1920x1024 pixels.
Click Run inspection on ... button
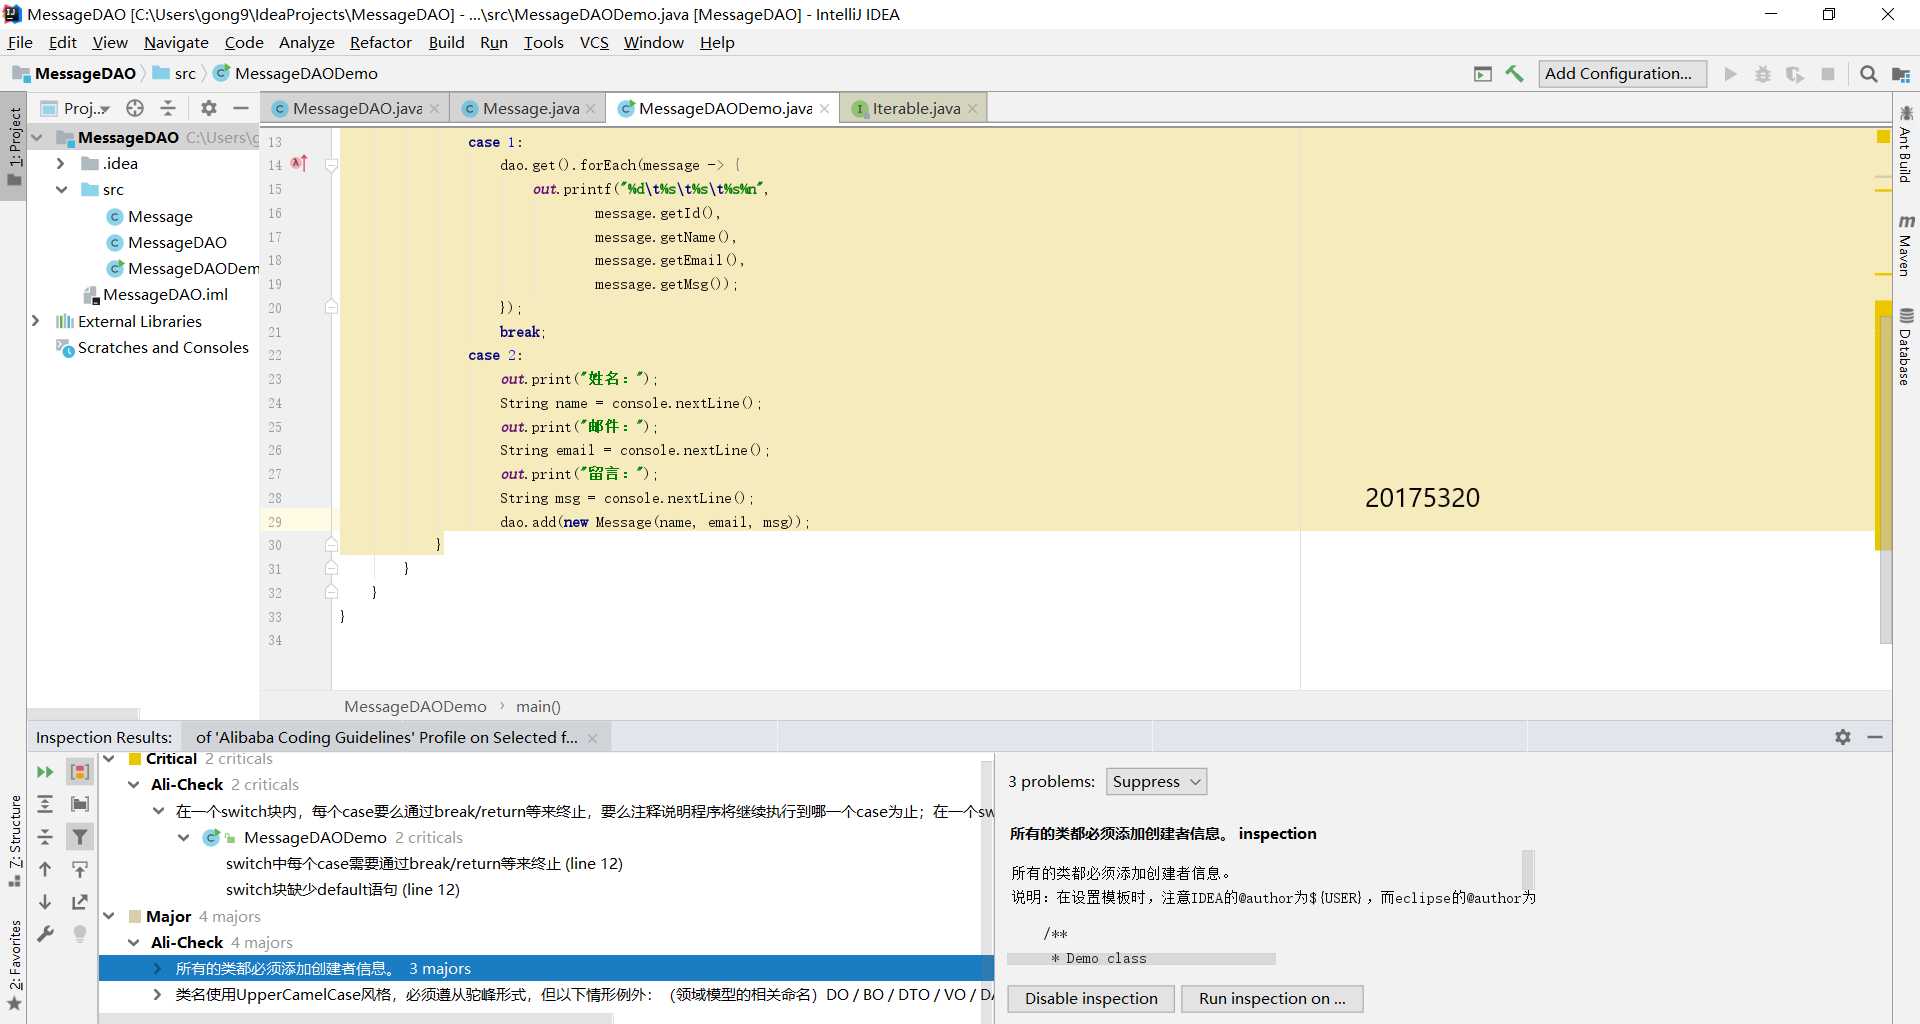point(1272,998)
